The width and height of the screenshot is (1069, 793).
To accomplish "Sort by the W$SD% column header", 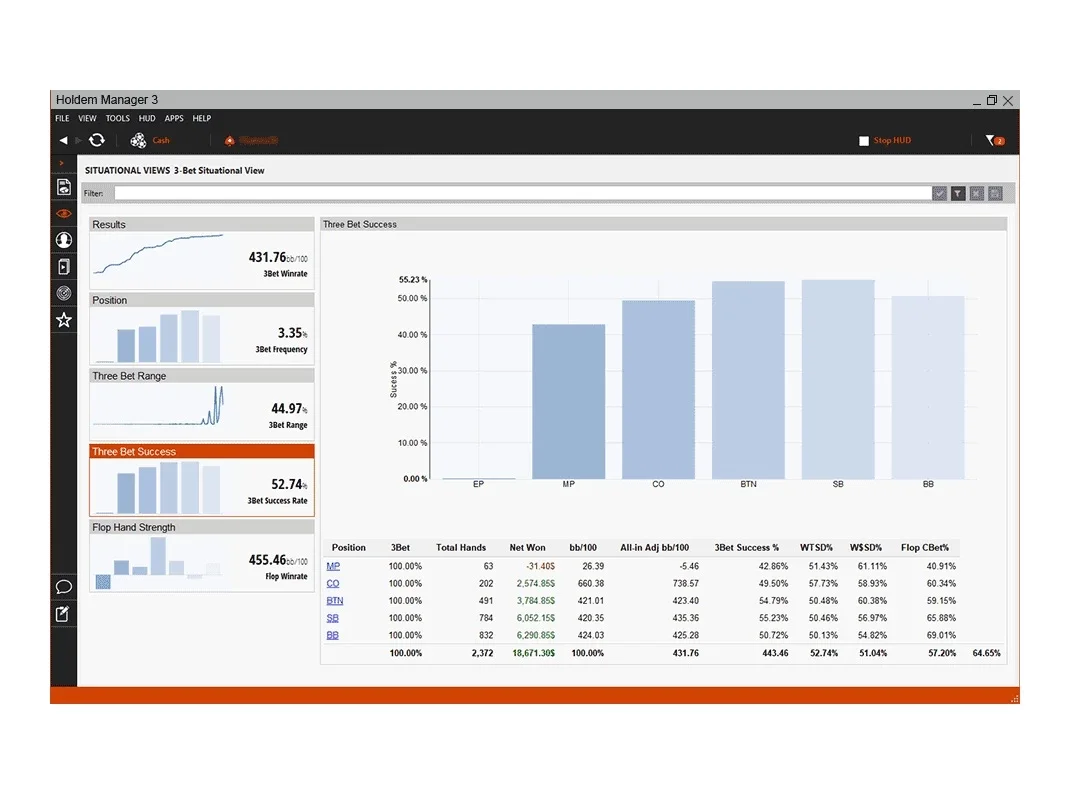I will pyautogui.click(x=866, y=548).
